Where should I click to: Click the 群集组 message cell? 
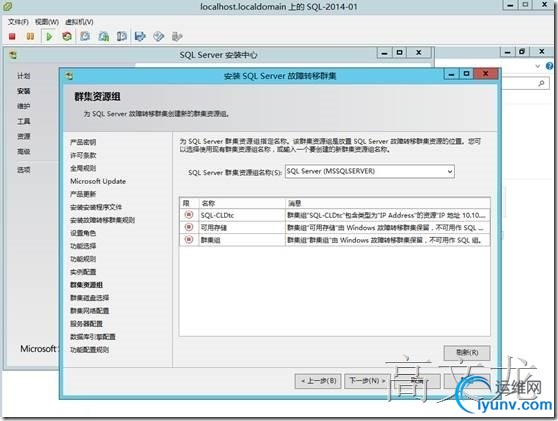[x=388, y=240]
